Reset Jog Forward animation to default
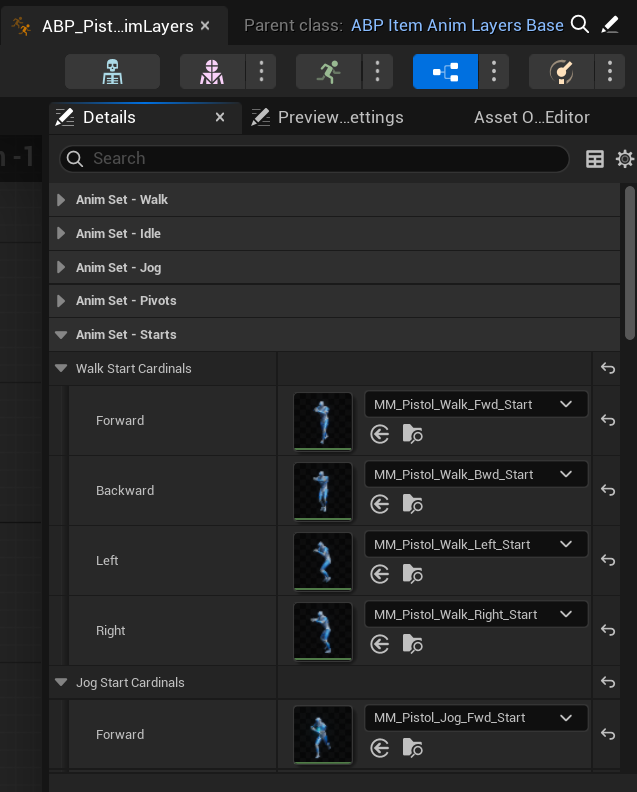Image resolution: width=637 pixels, height=792 pixels. pyautogui.click(x=608, y=734)
